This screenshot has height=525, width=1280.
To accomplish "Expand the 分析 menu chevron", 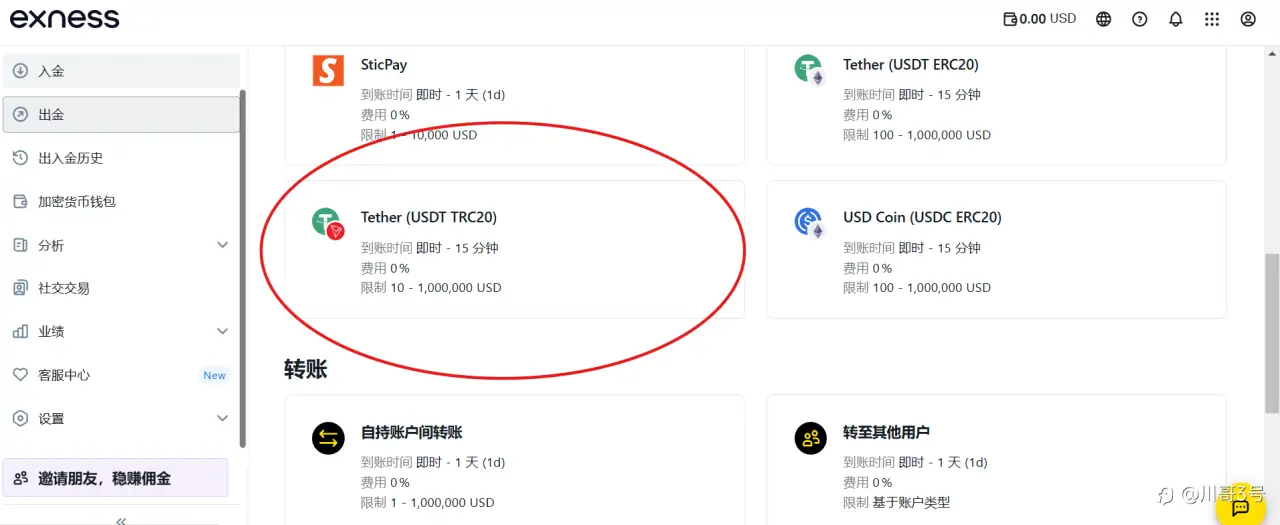I will coord(223,245).
